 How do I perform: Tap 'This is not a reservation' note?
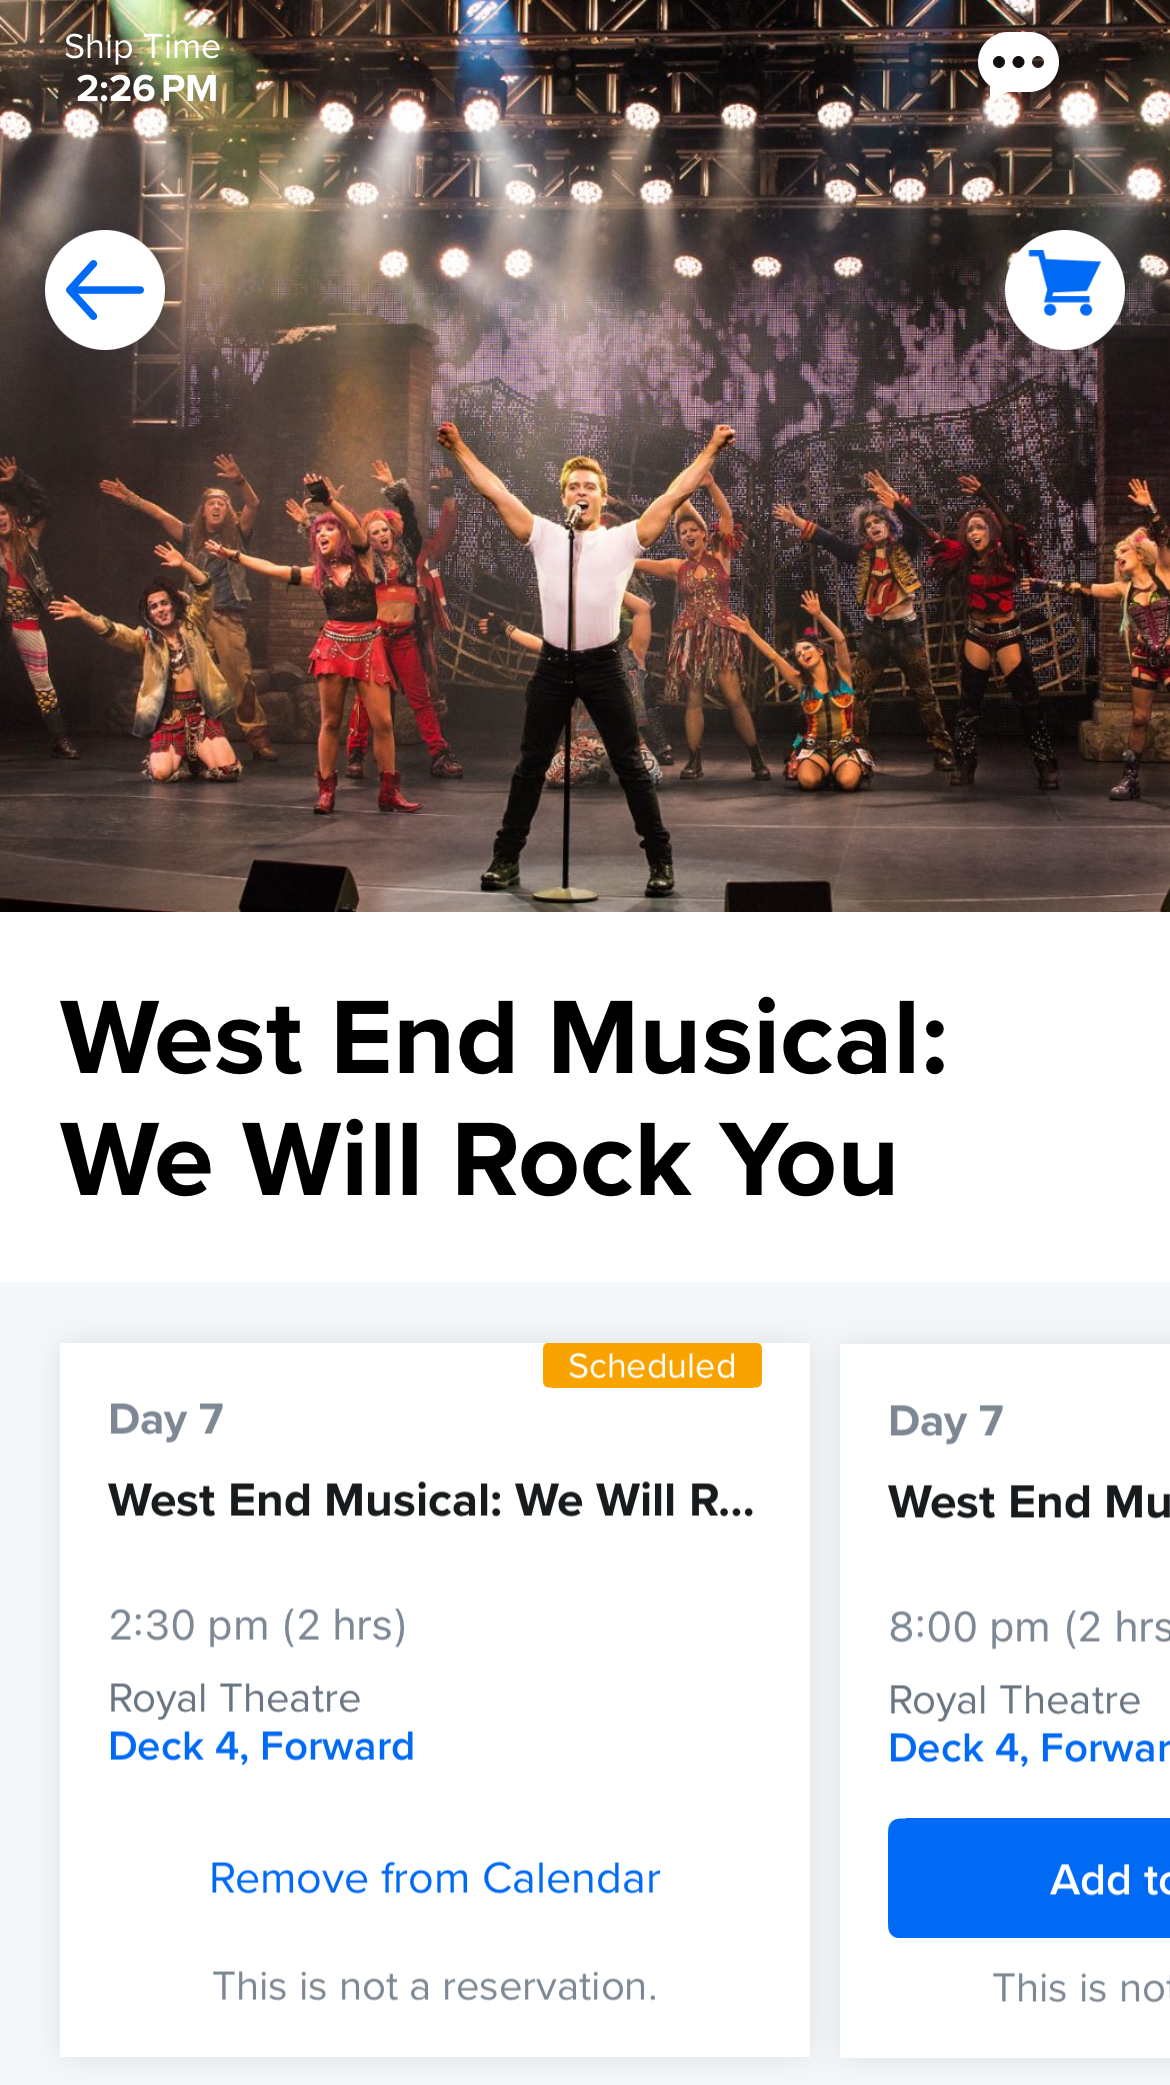(x=435, y=1986)
